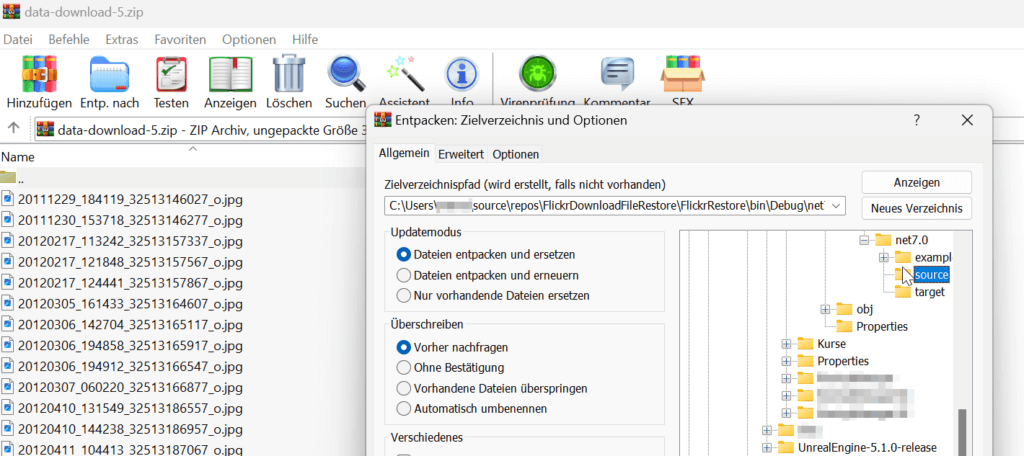Viewport: 1024px width, 456px height.
Task: Click the Testen archive icon
Action: coord(171,77)
